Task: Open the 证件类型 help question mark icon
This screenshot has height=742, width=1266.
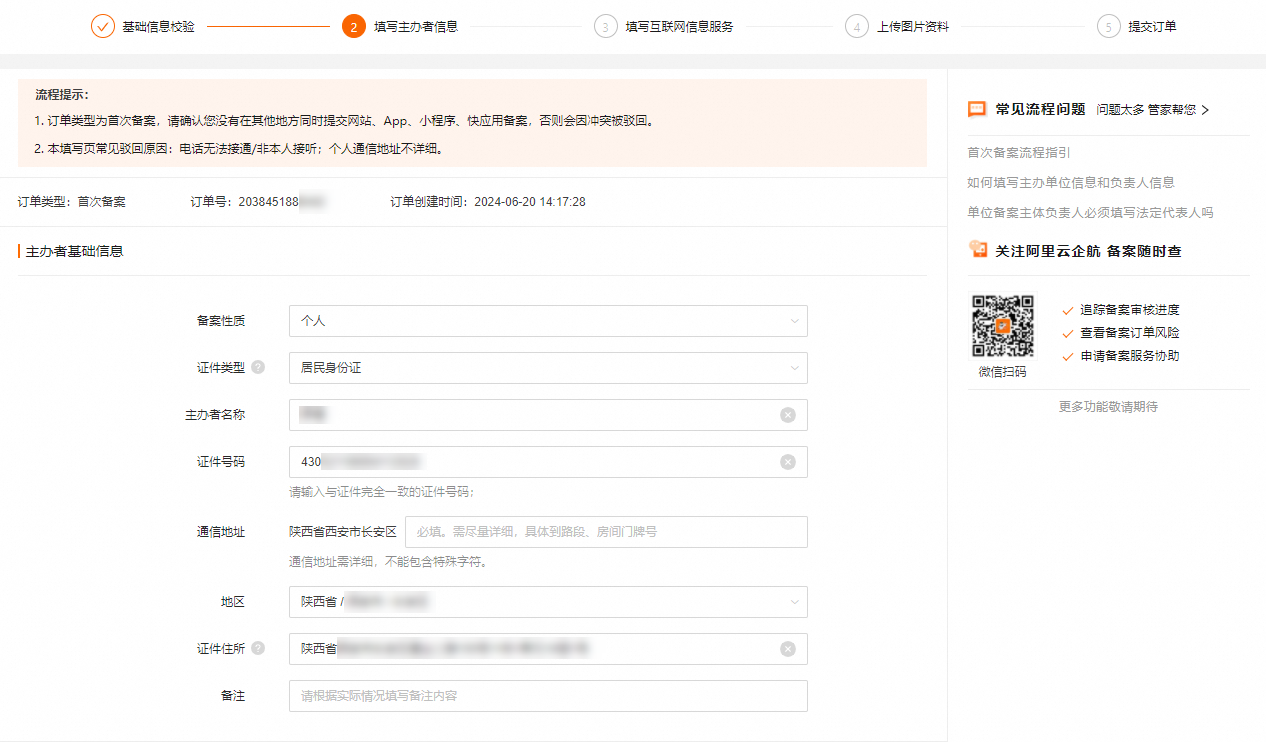Action: coord(259,368)
